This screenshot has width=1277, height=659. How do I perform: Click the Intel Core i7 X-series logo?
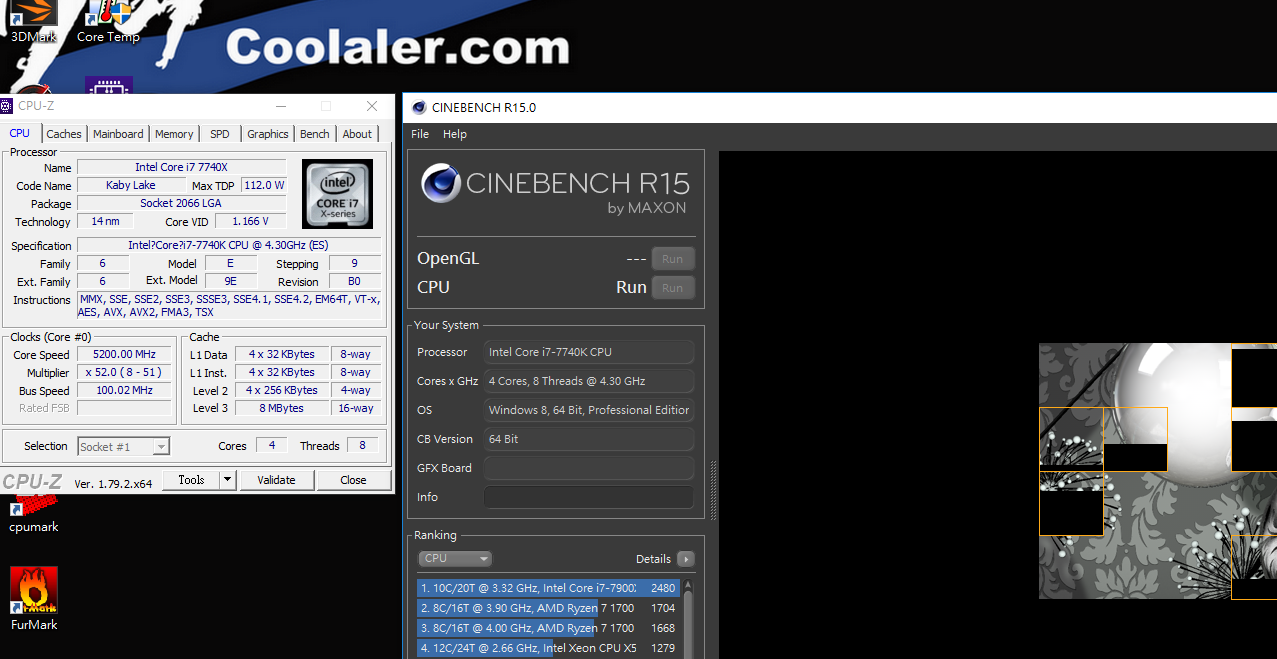pos(337,193)
